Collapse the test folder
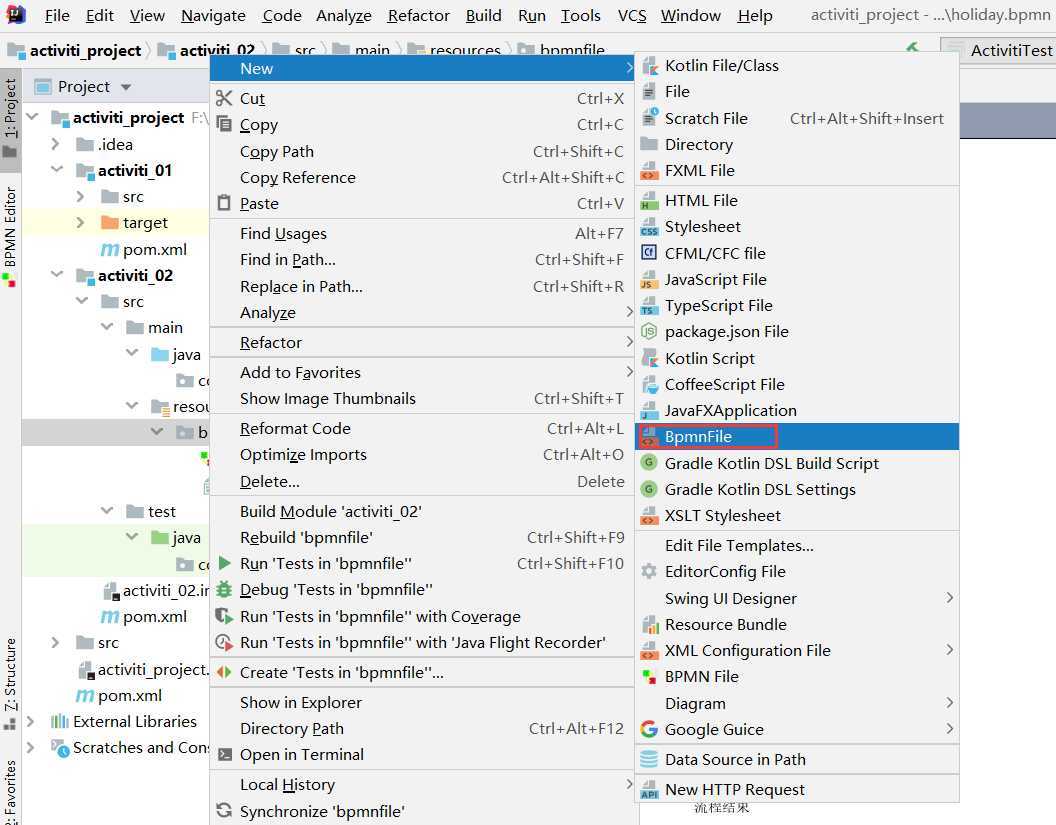1056x825 pixels. coord(107,511)
